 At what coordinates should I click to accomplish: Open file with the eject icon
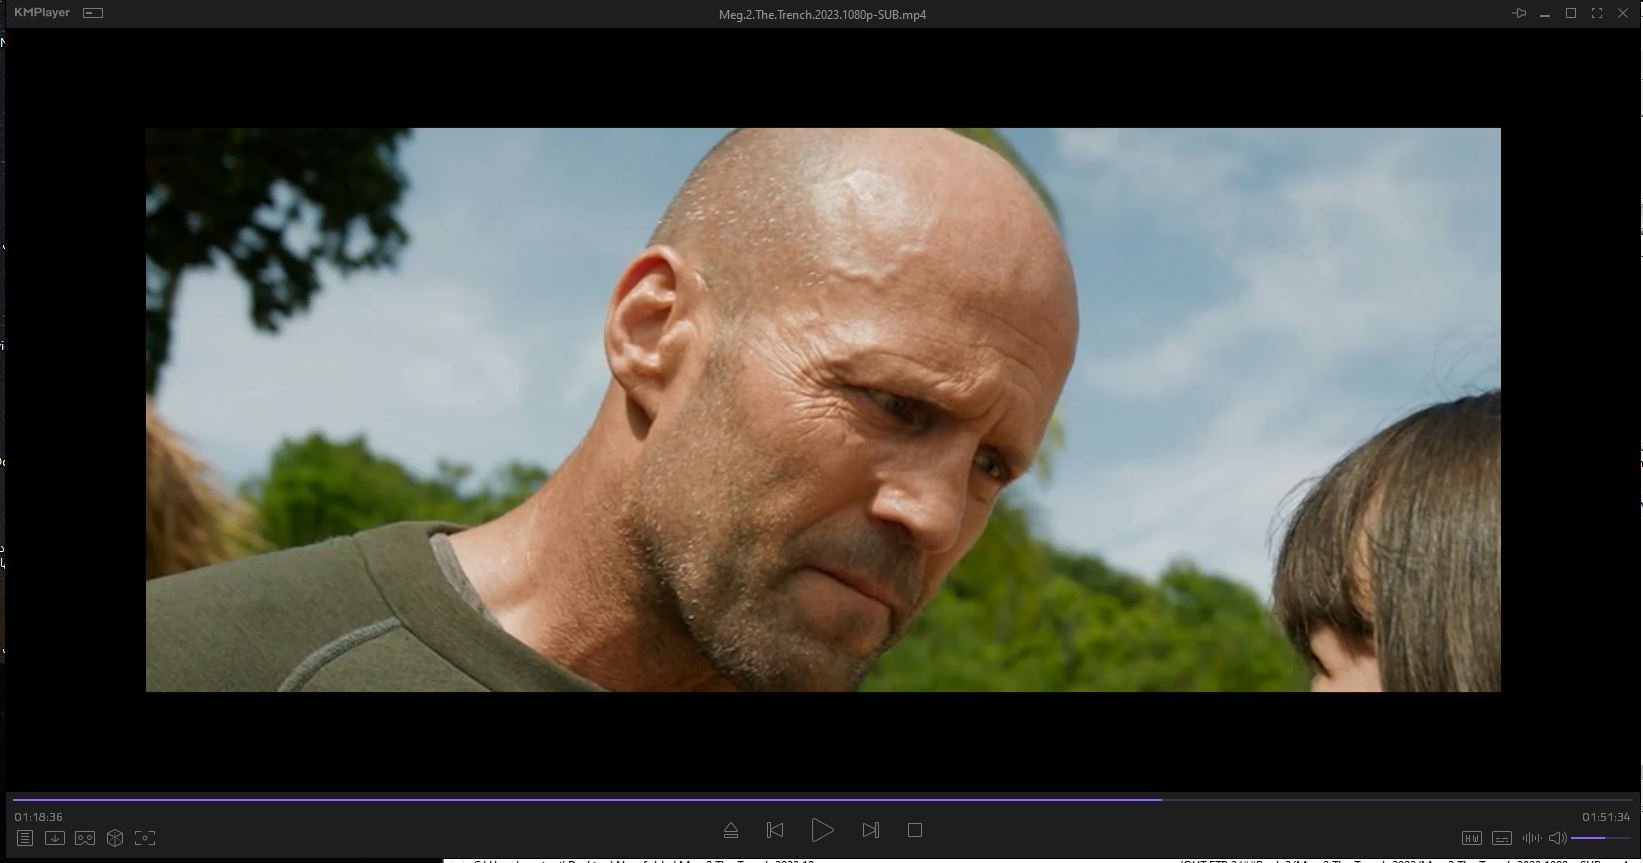click(731, 830)
